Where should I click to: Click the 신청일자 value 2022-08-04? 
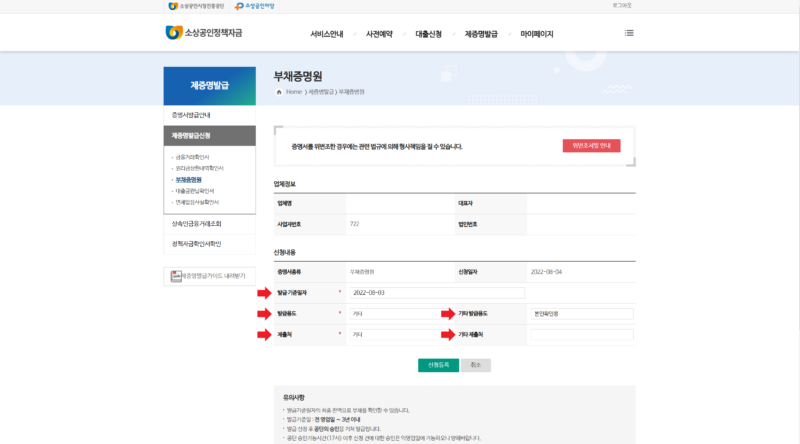546,272
